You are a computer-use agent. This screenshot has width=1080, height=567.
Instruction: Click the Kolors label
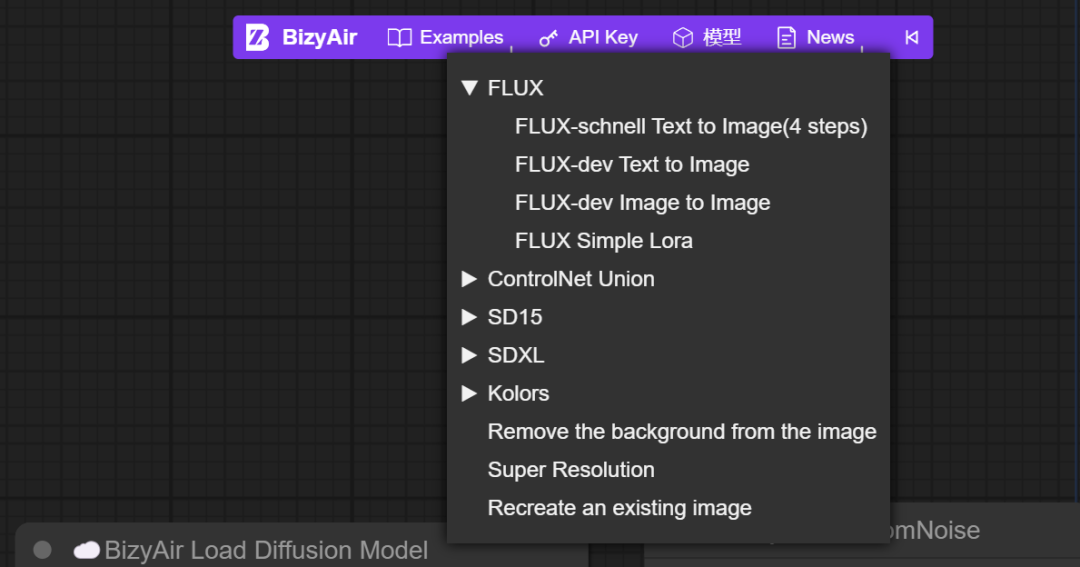518,393
